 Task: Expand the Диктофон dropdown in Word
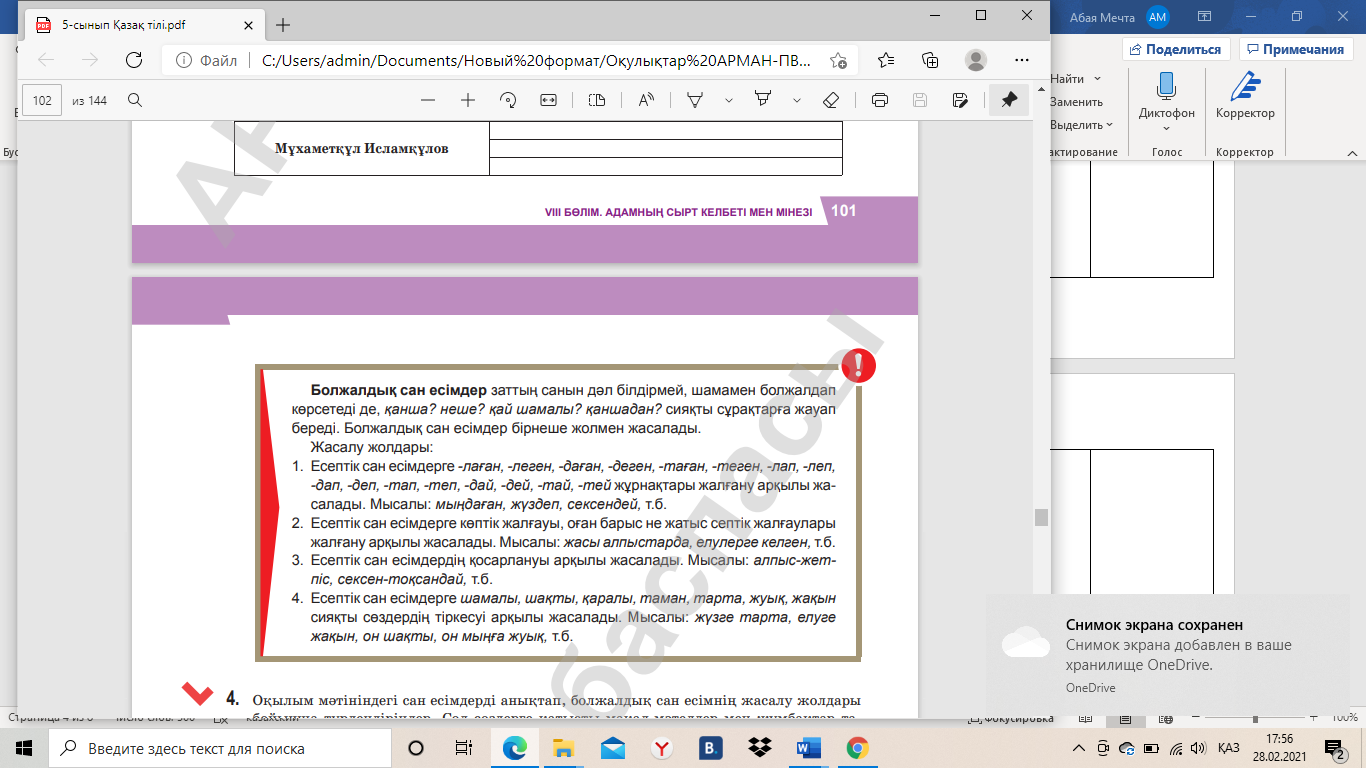[1166, 128]
